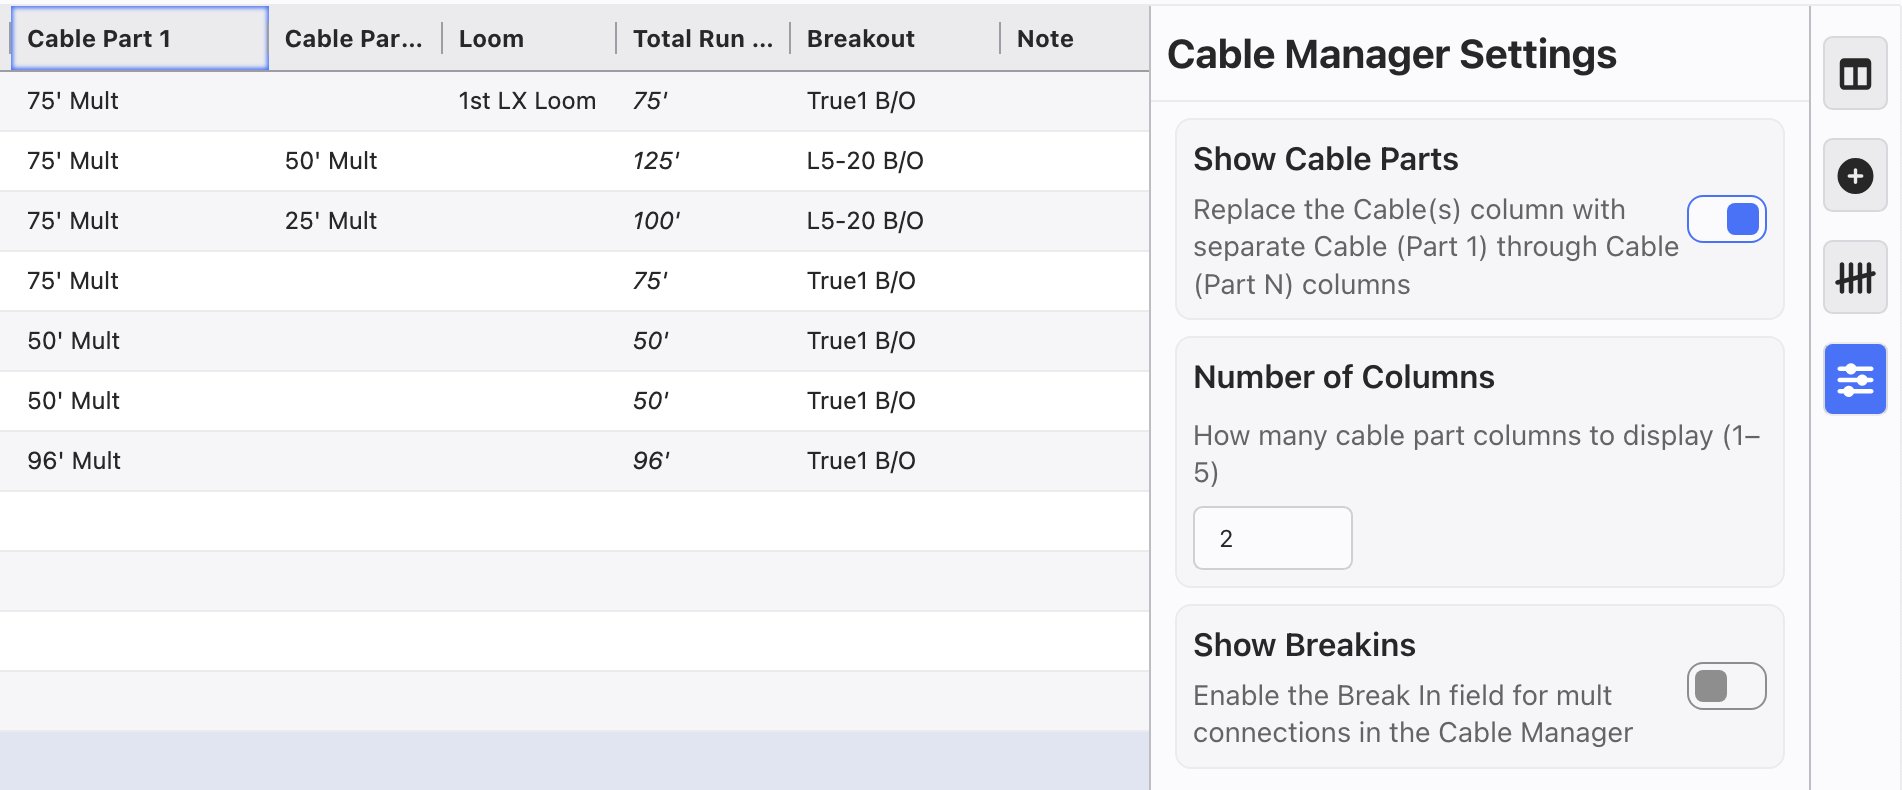Click the 100' total run cell

click(x=656, y=221)
